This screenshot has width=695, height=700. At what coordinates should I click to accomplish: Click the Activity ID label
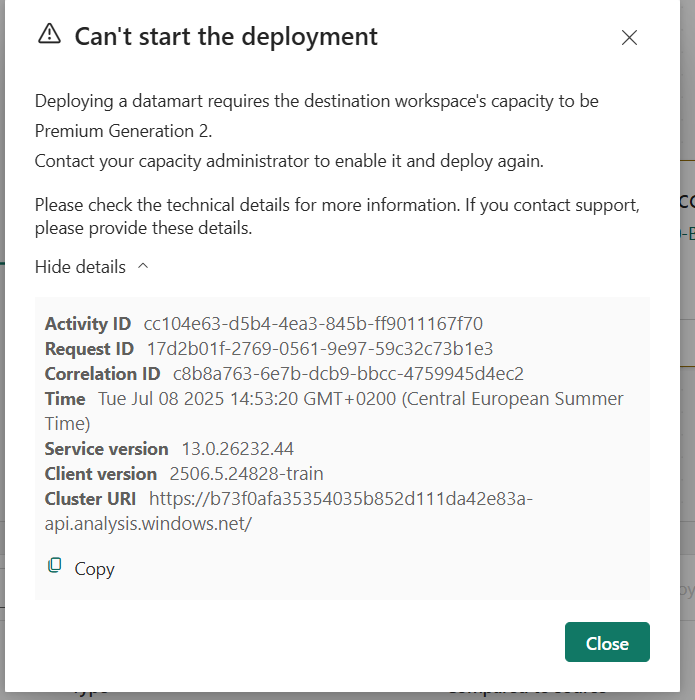[x=87, y=324]
